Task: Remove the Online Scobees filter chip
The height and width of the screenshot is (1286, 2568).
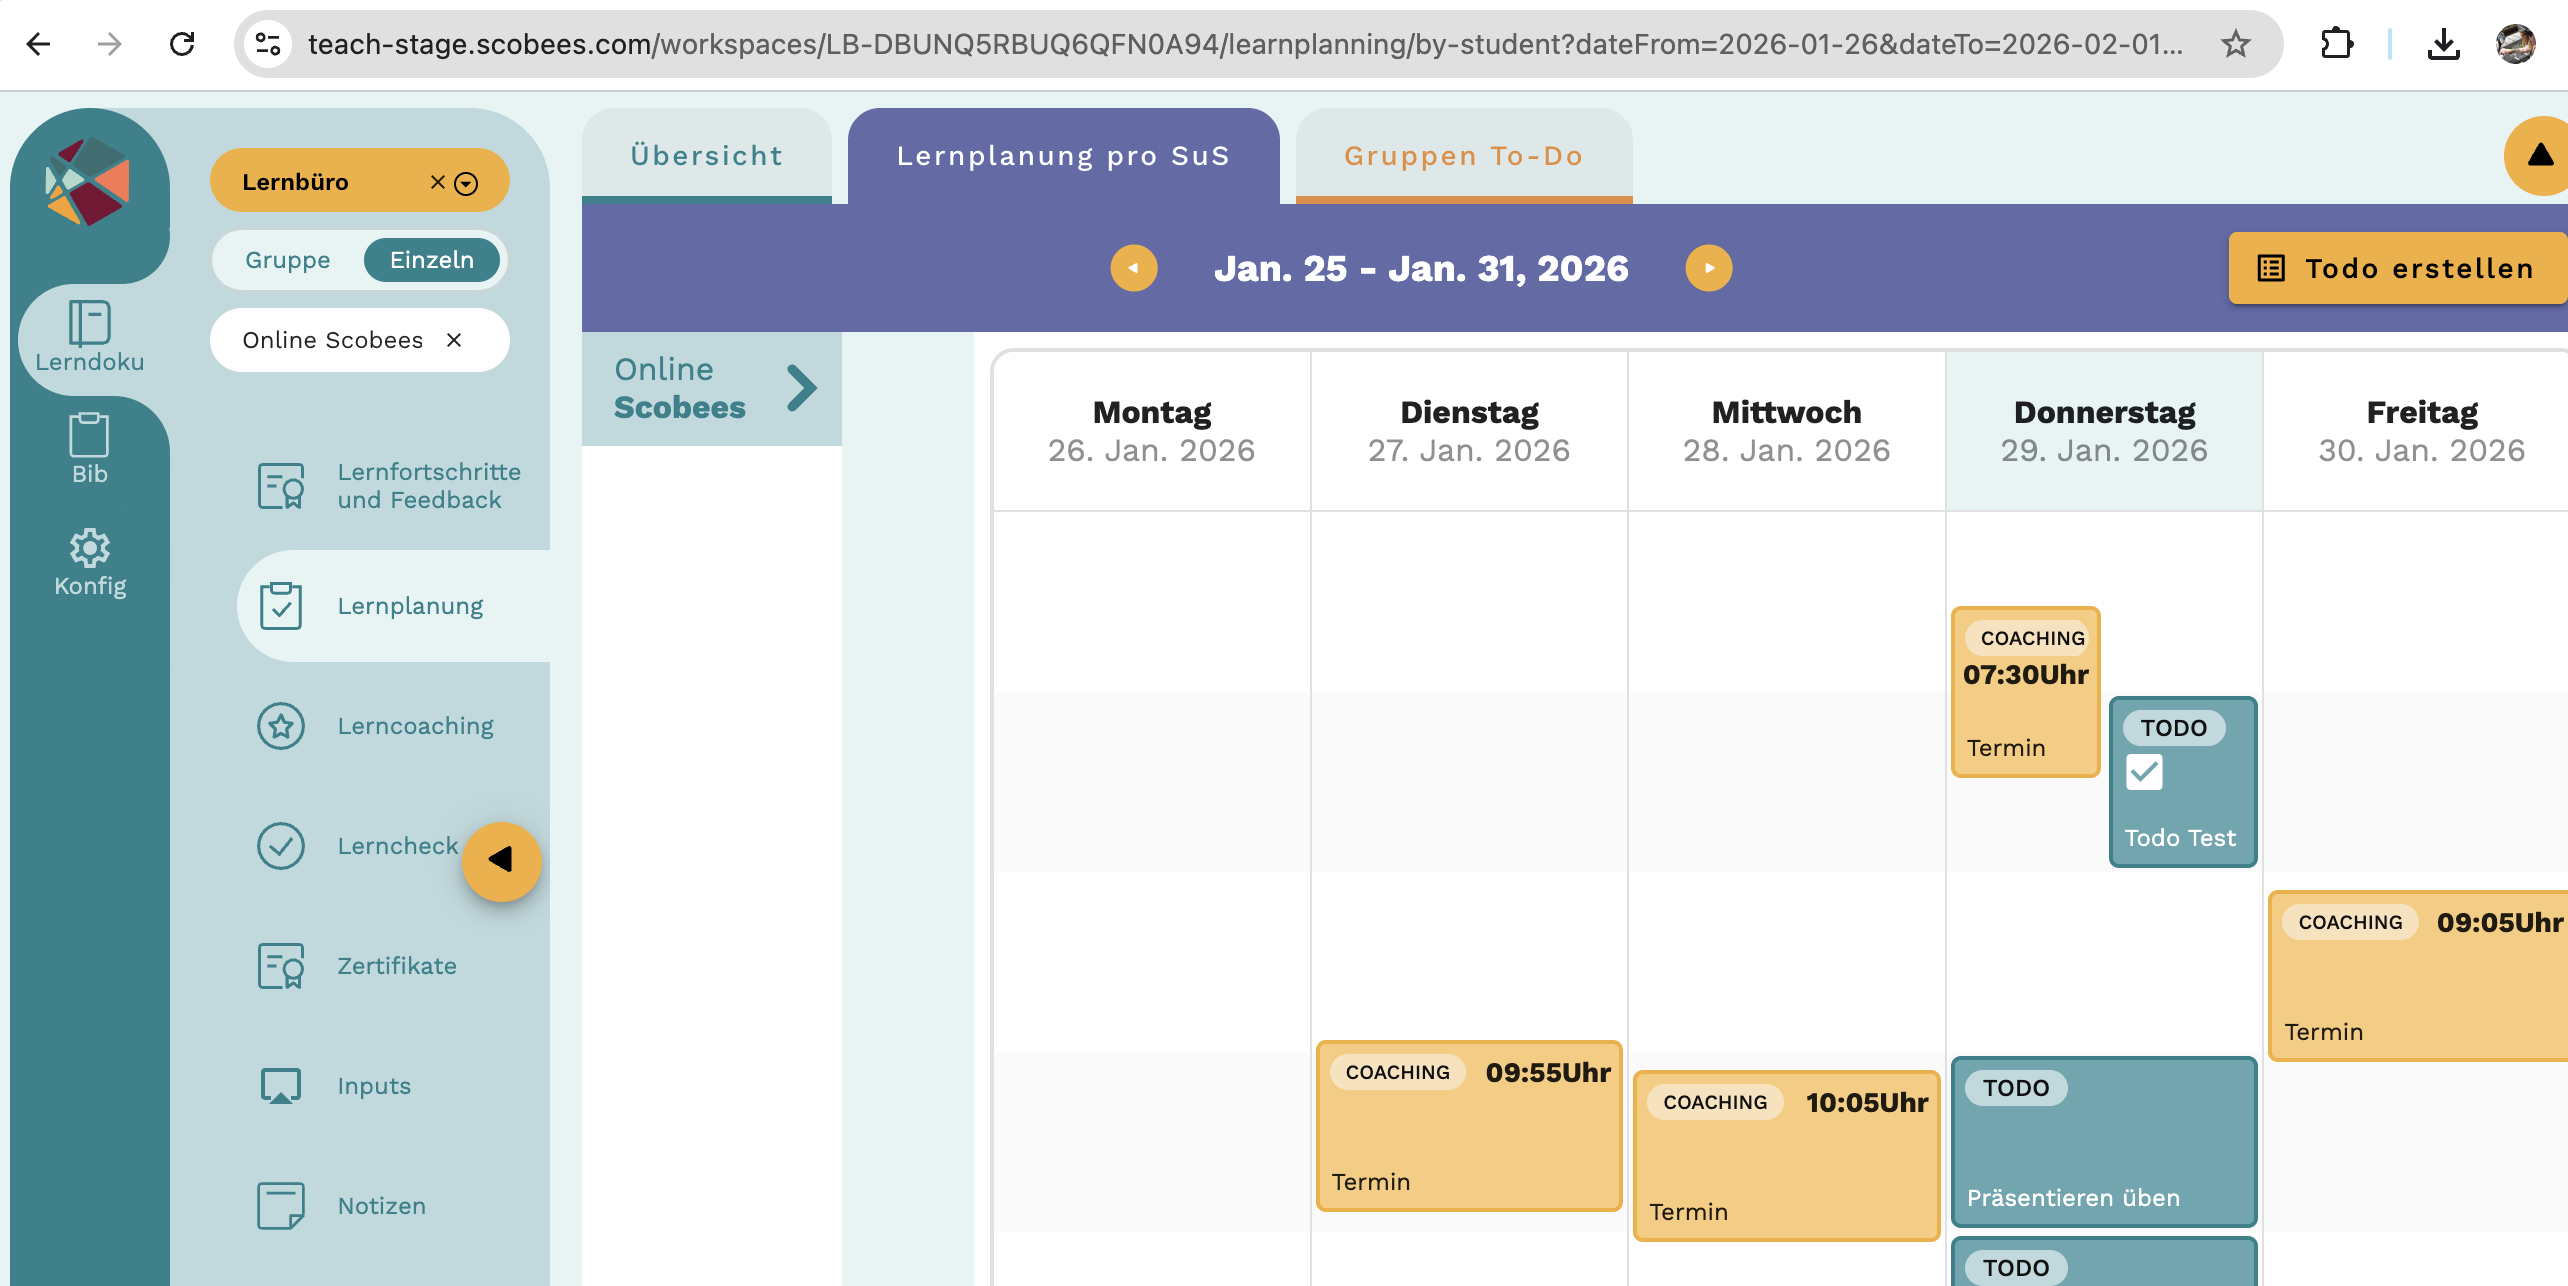Action: (454, 340)
